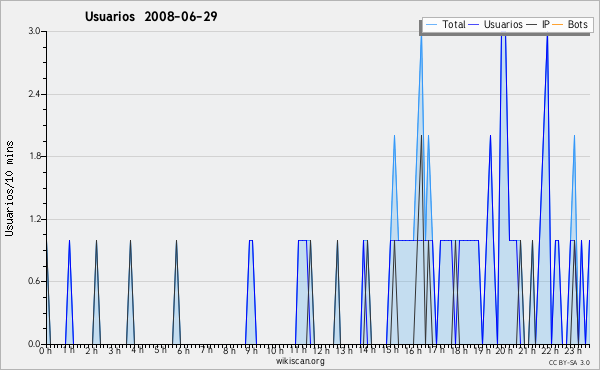Click the '21 h' x-axis label
This screenshot has width=600, height=370.
pyautogui.click(x=527, y=350)
